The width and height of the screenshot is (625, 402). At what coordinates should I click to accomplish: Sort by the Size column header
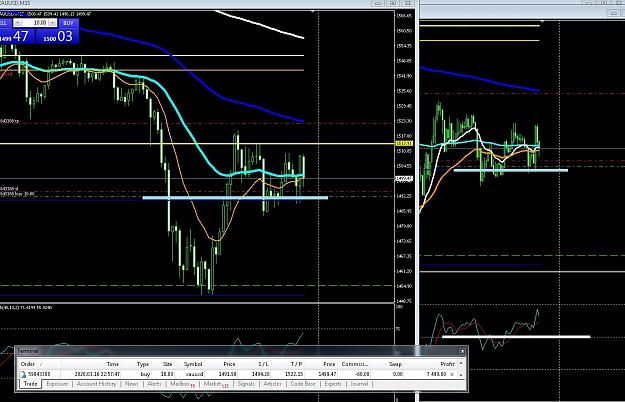(x=163, y=364)
